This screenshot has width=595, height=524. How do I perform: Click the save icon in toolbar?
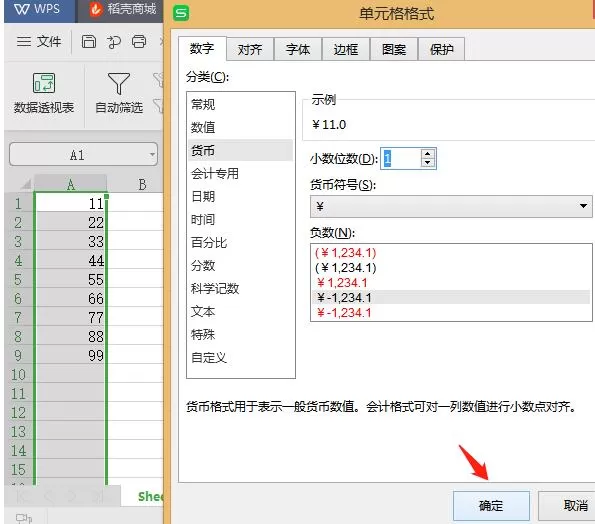pos(89,41)
